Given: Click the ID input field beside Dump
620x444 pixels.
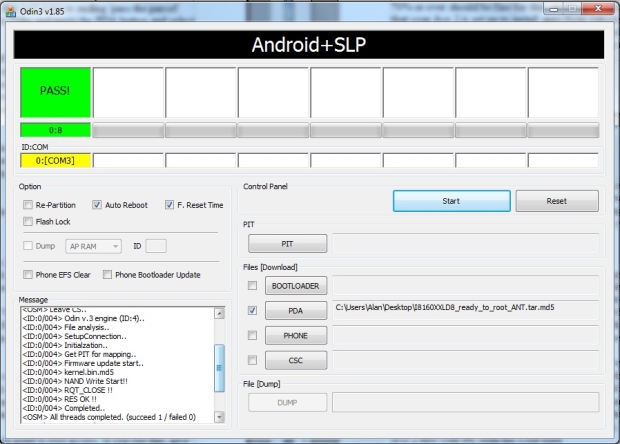Looking at the screenshot, I should click(156, 246).
